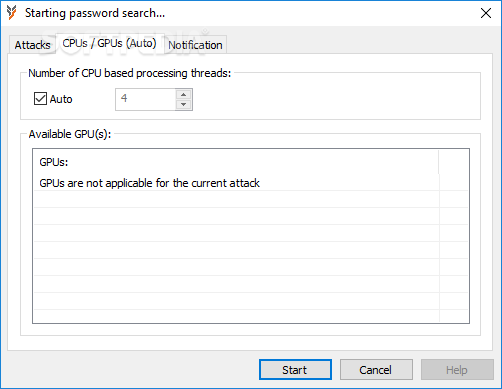The width and height of the screenshot is (502, 389).
Task: Click the narrow empty column header in GPU list
Action: pos(453,162)
